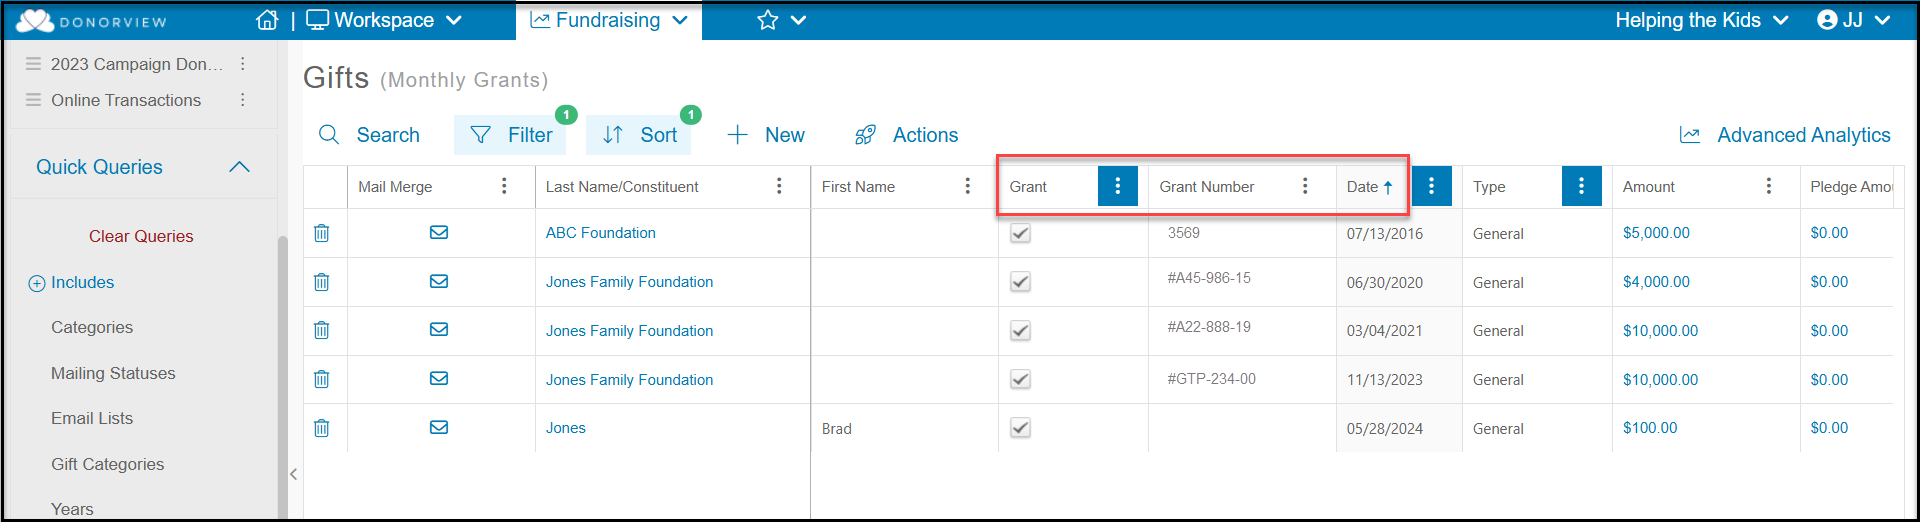Open the Filter options
1920x522 pixels.
(x=510, y=135)
